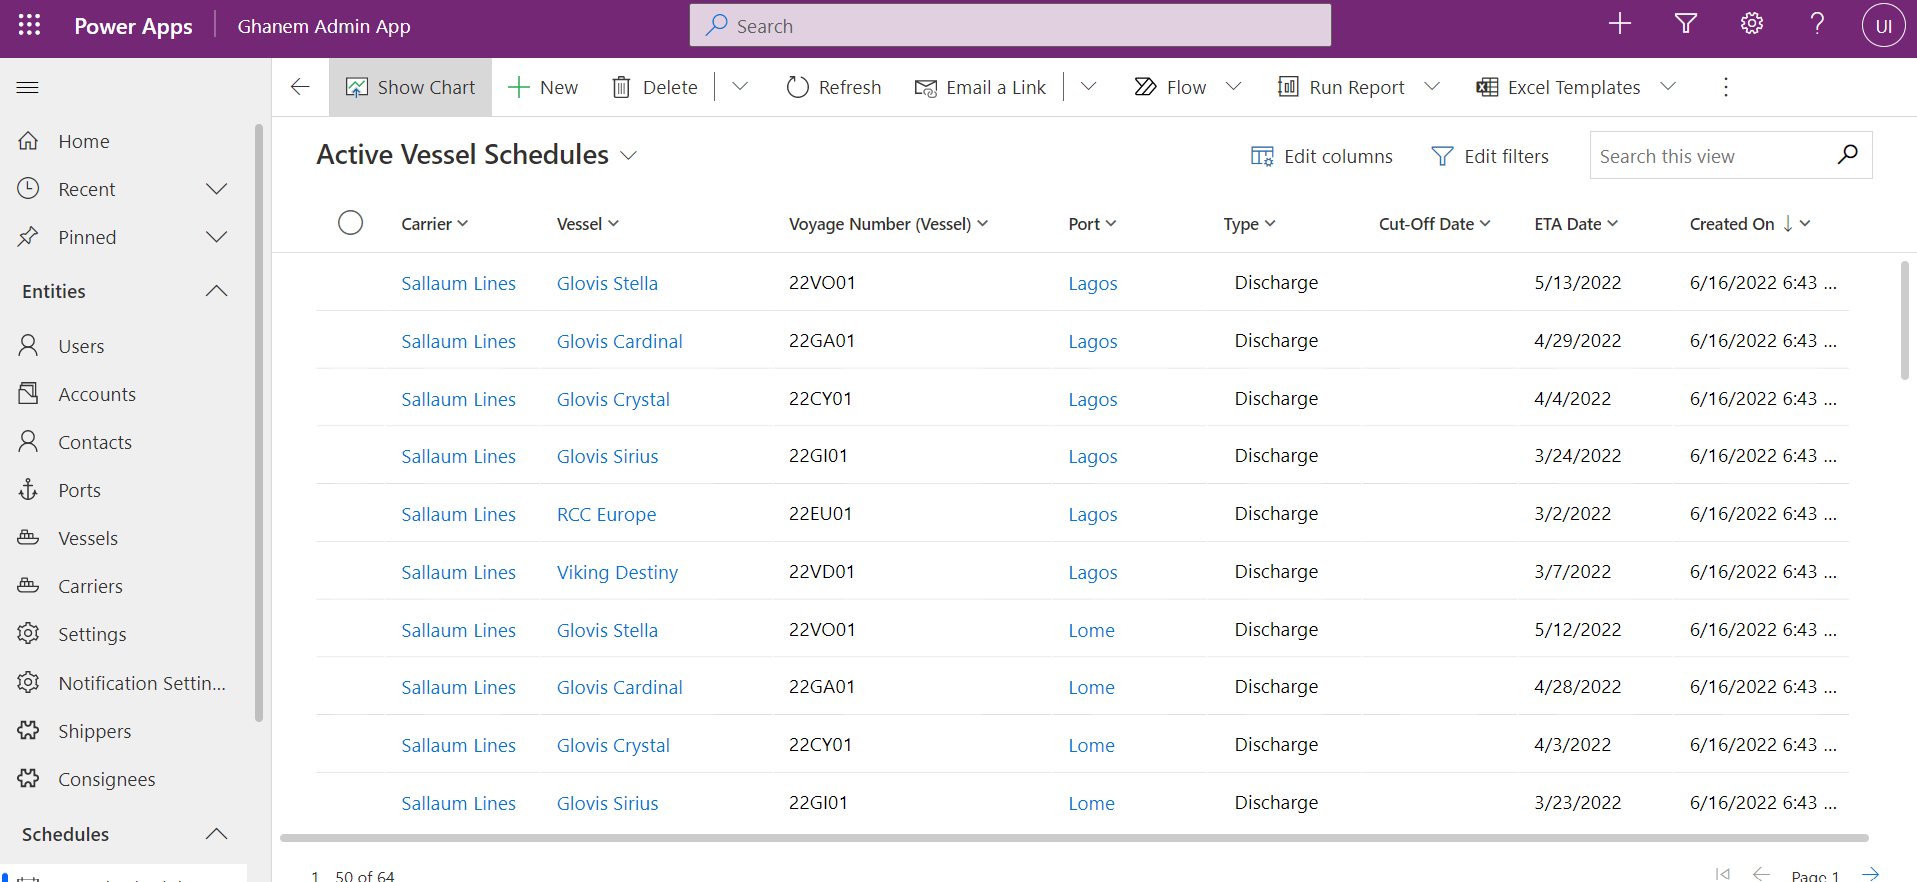Screen dimensions: 1917x882
Task: Open the more commands vertical ellipsis
Action: tap(1725, 87)
